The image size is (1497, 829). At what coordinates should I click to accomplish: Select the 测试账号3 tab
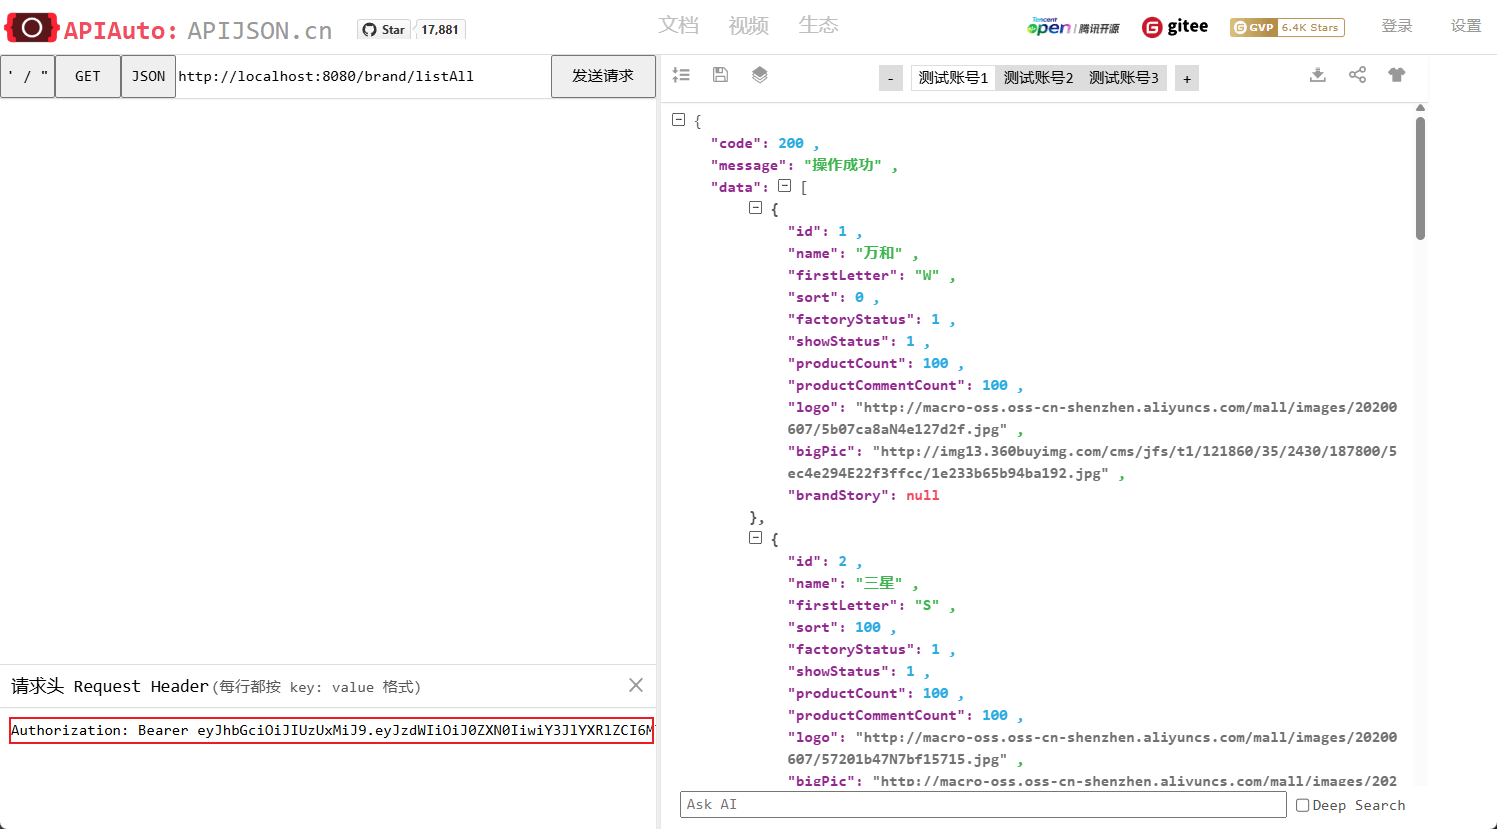[1123, 78]
